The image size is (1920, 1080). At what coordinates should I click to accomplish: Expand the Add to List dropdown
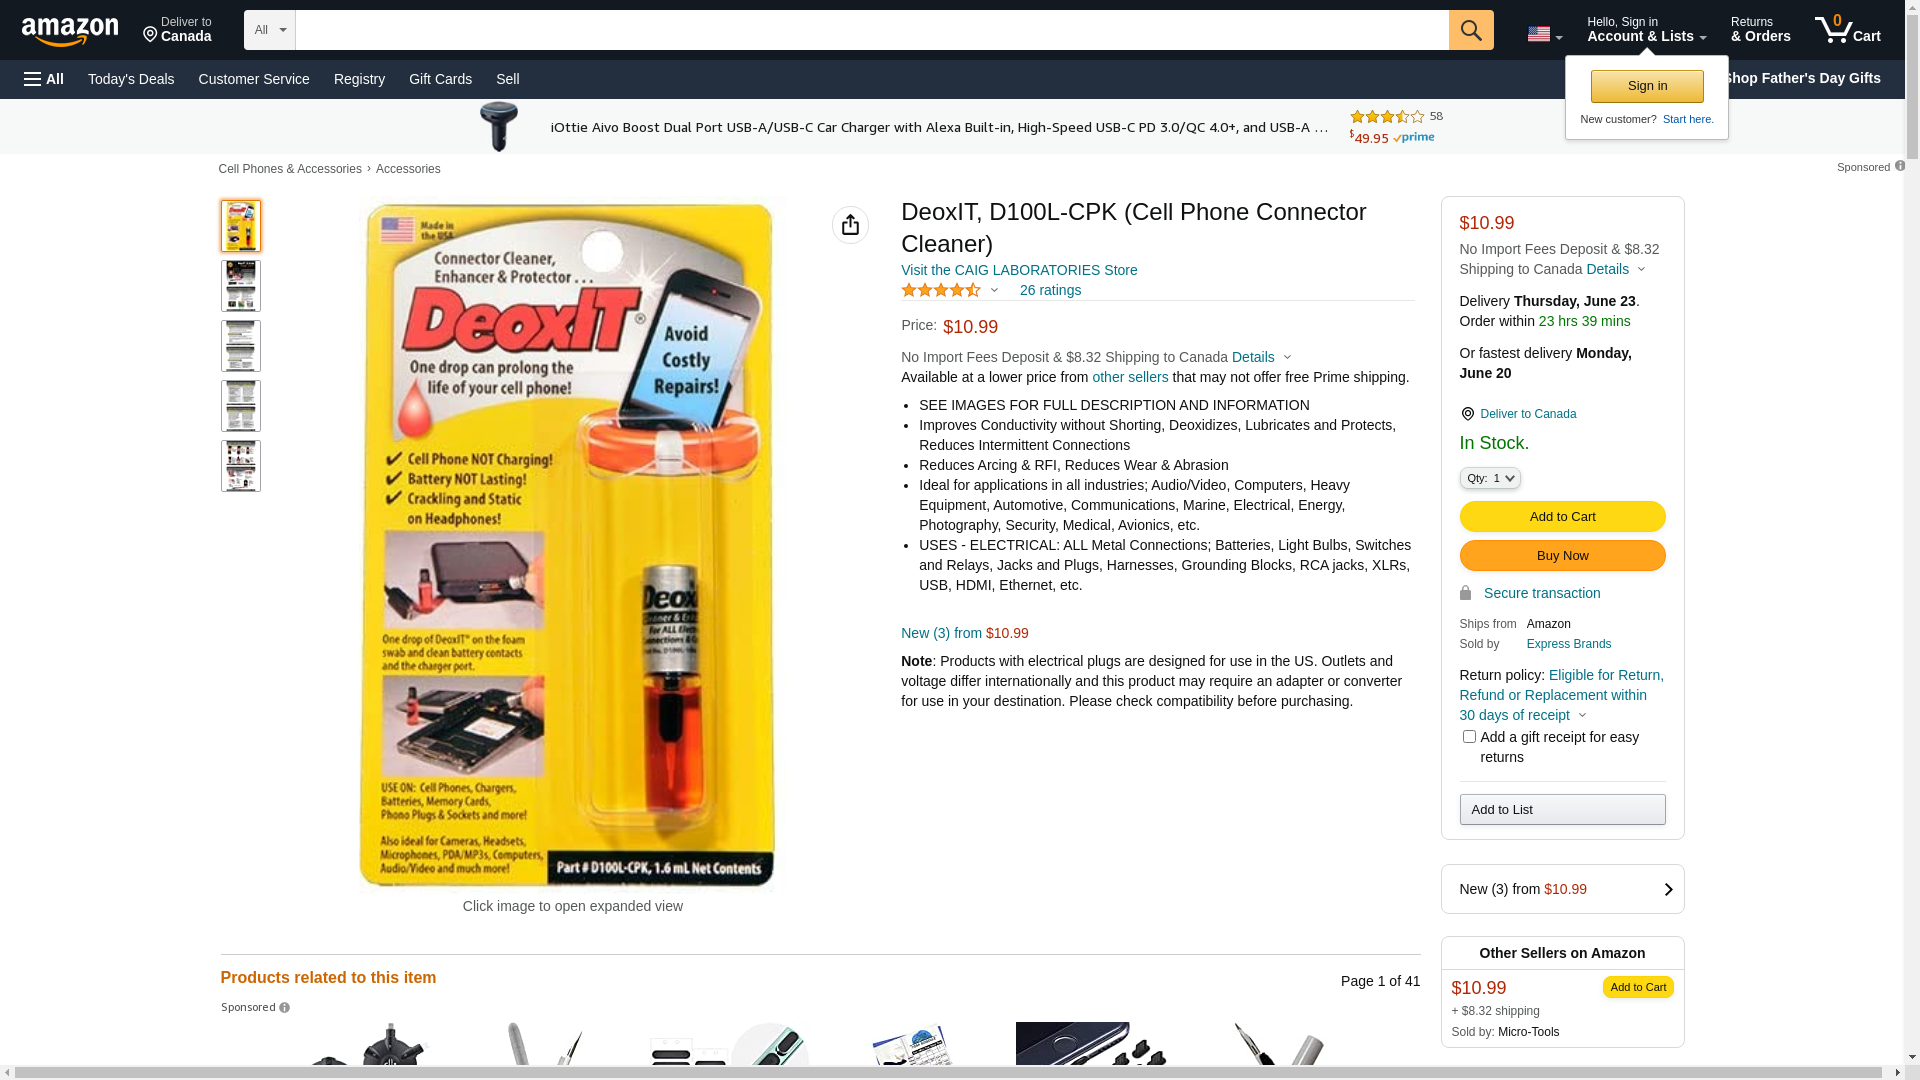click(x=1562, y=809)
